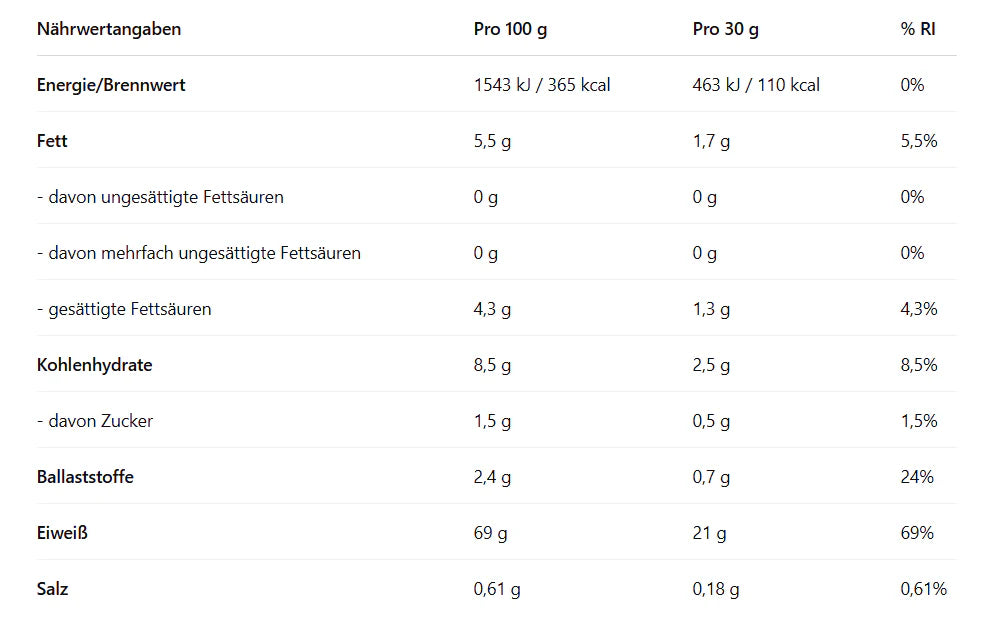The width and height of the screenshot is (1003, 618).
Task: Click the '69 g' Eiweiß value
Action: click(490, 533)
